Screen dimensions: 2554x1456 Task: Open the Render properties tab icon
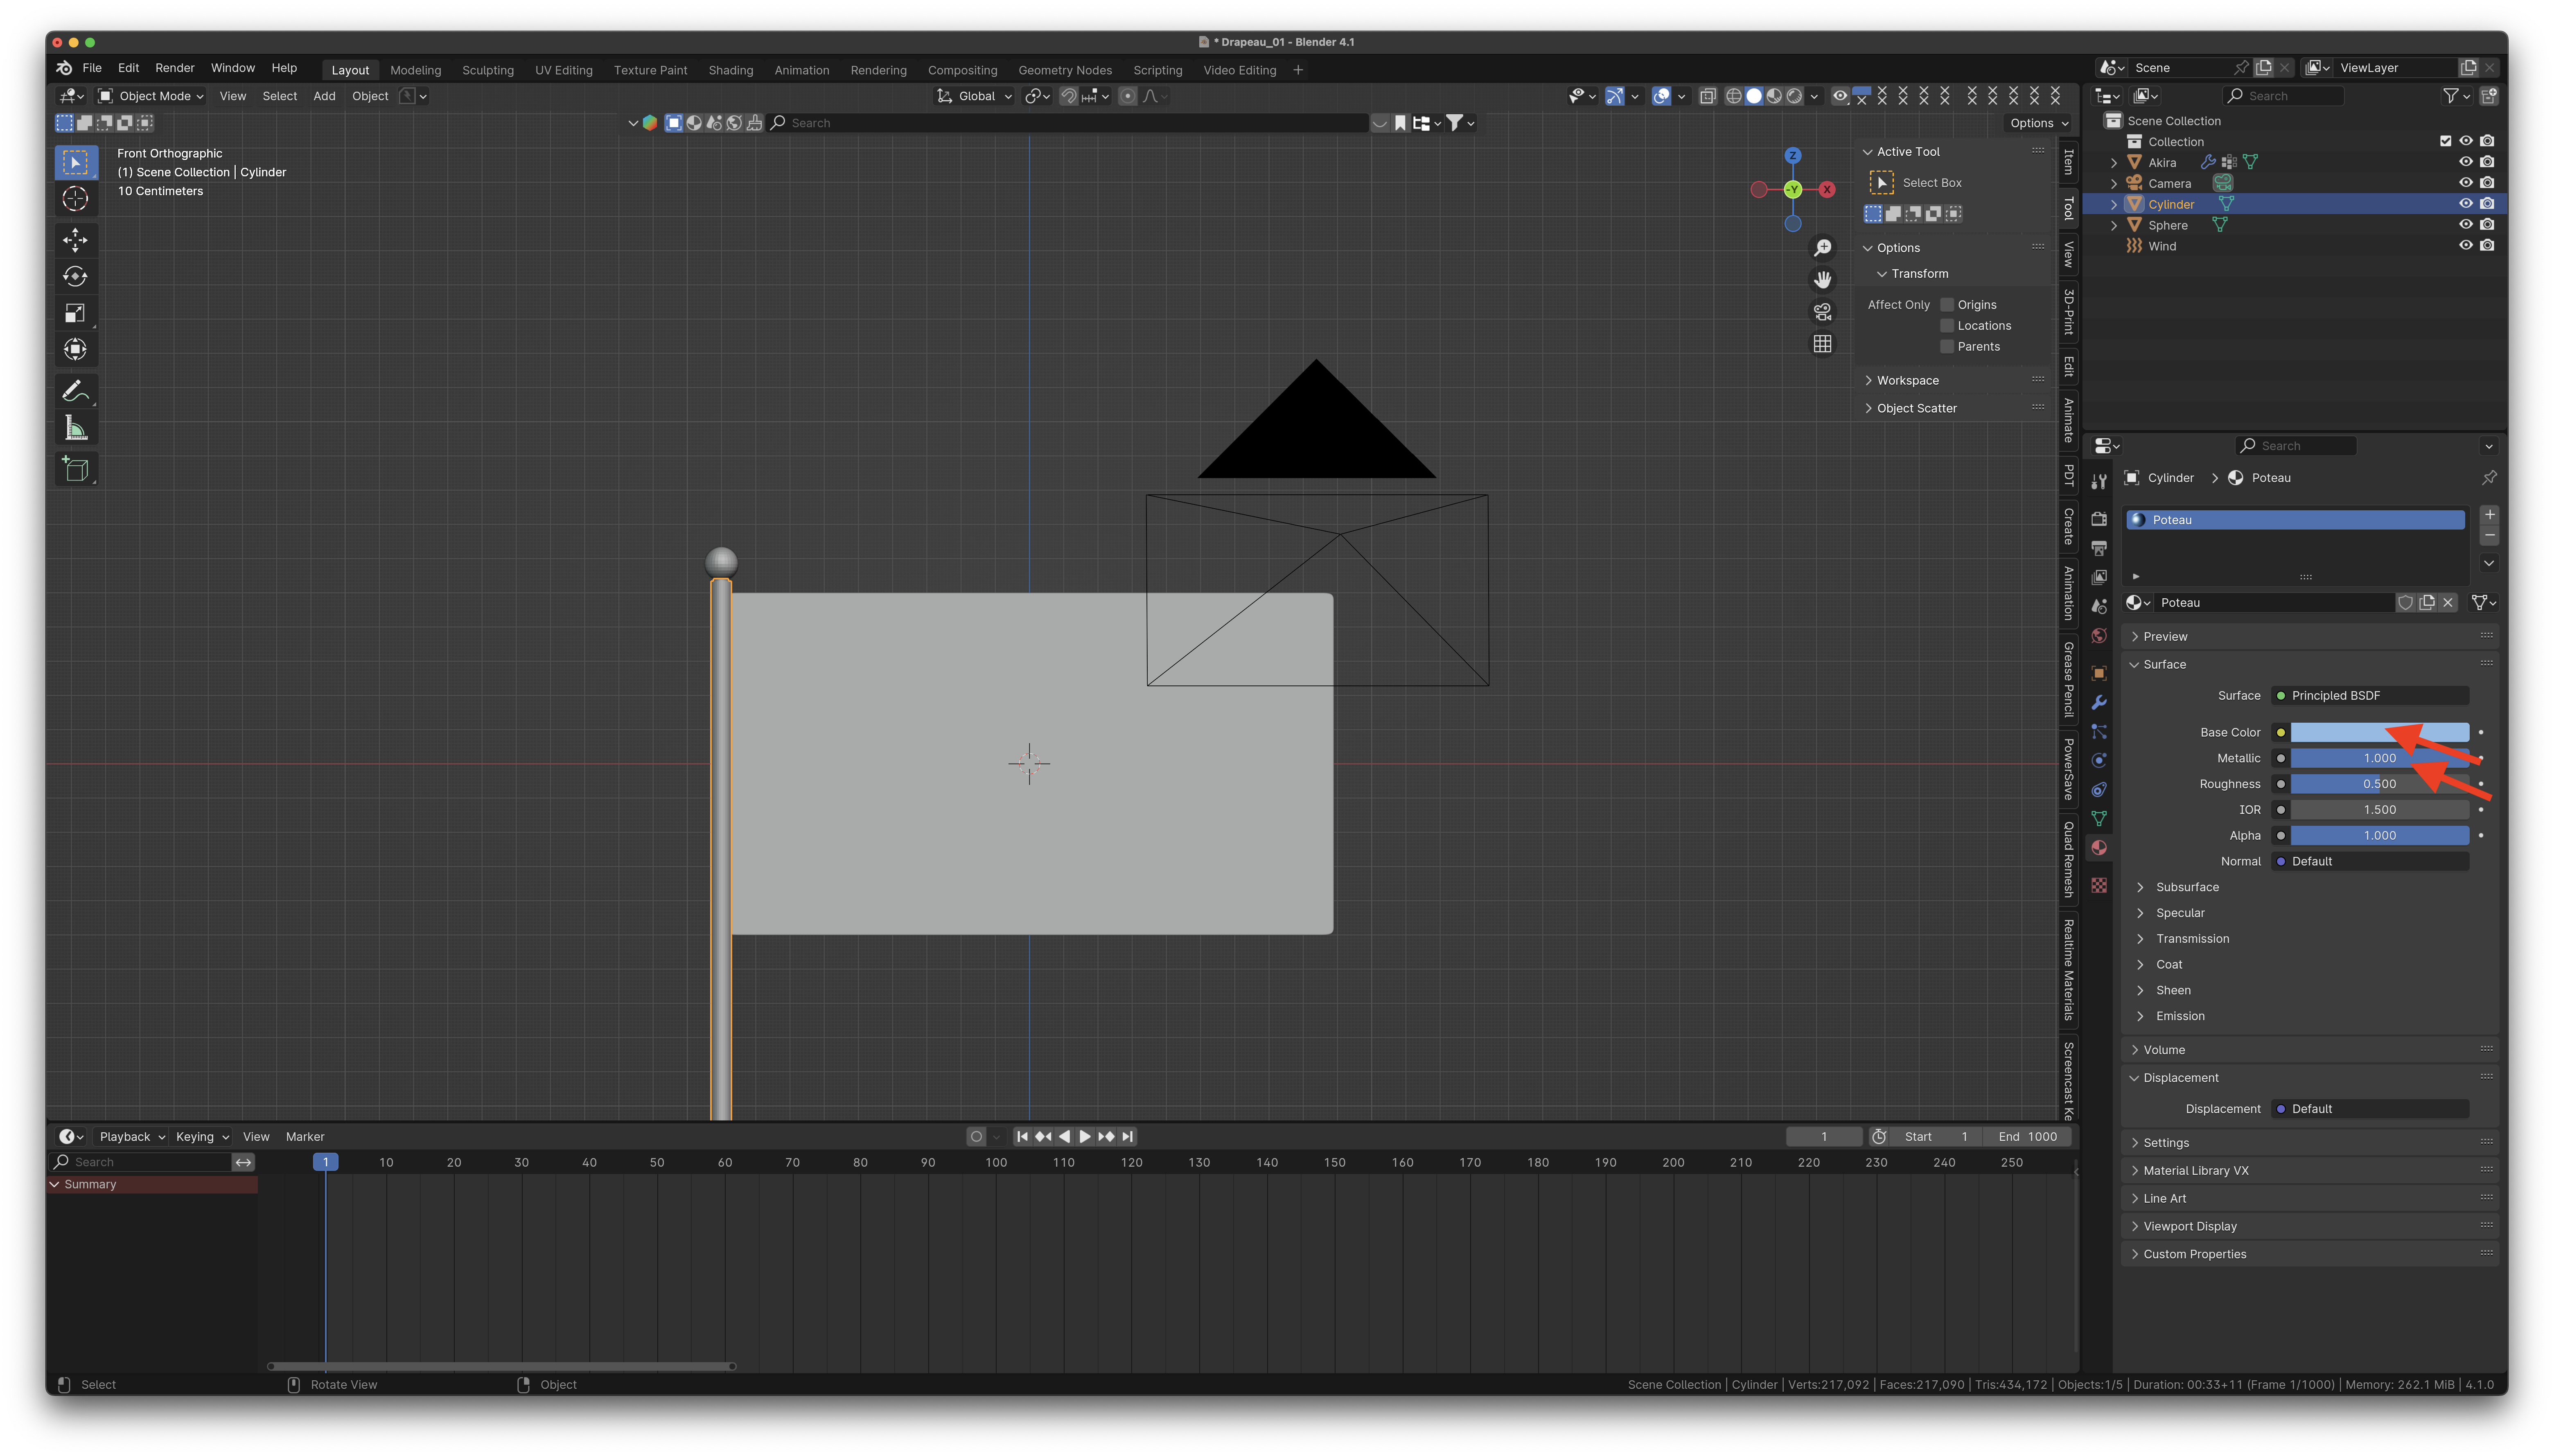click(x=2099, y=519)
